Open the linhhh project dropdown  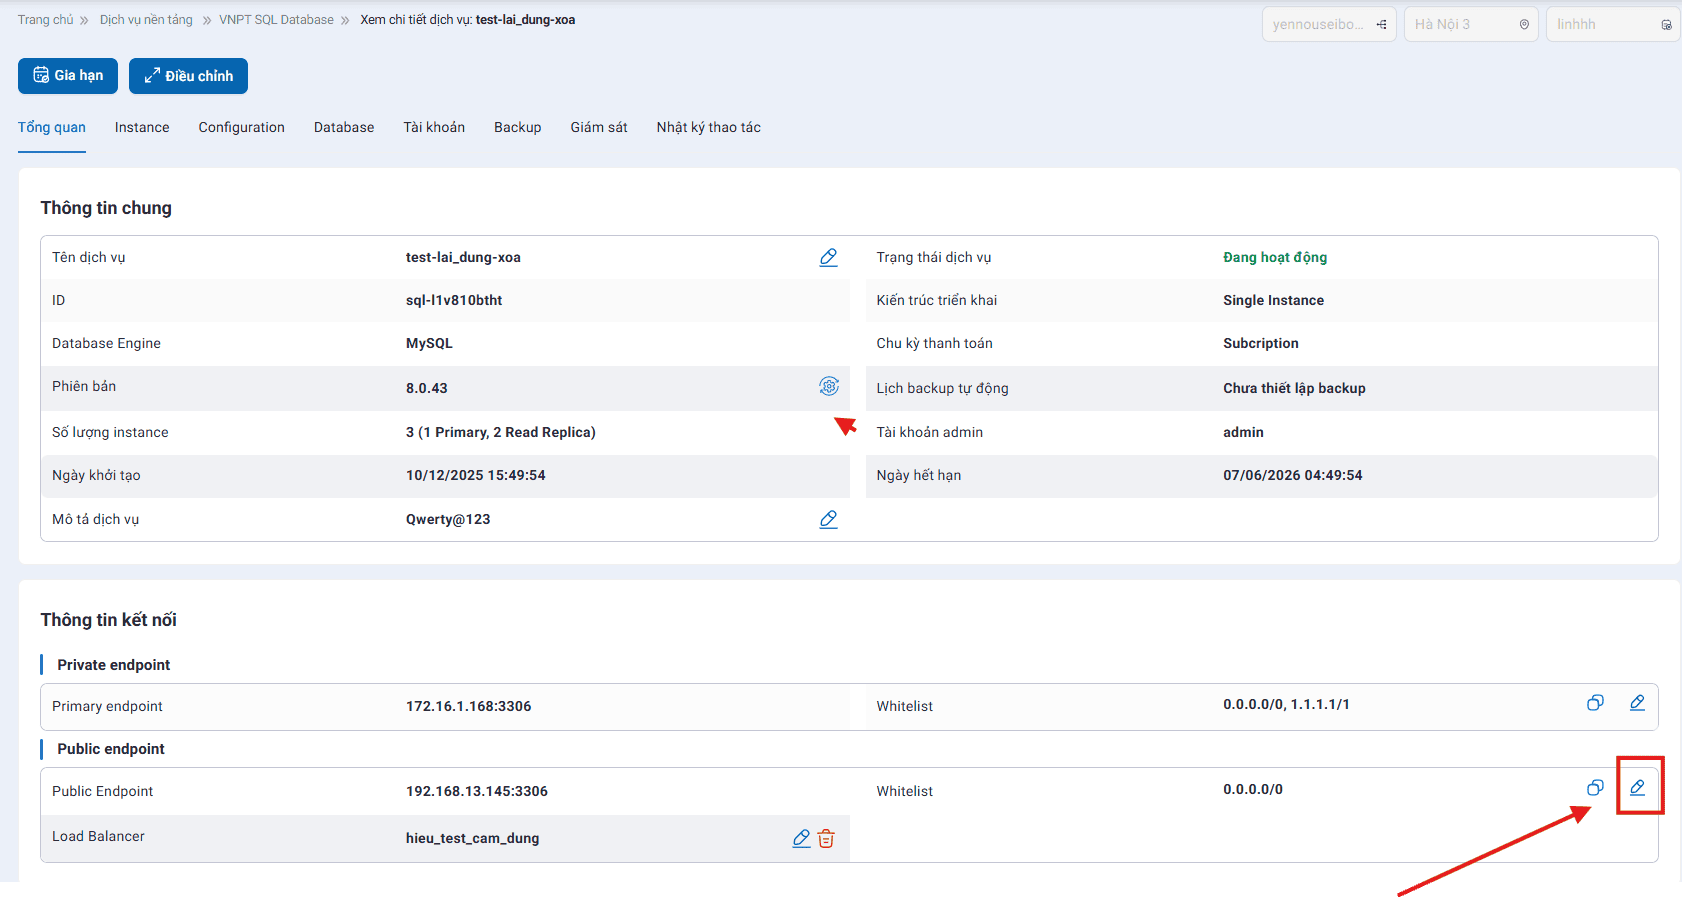click(x=1612, y=24)
